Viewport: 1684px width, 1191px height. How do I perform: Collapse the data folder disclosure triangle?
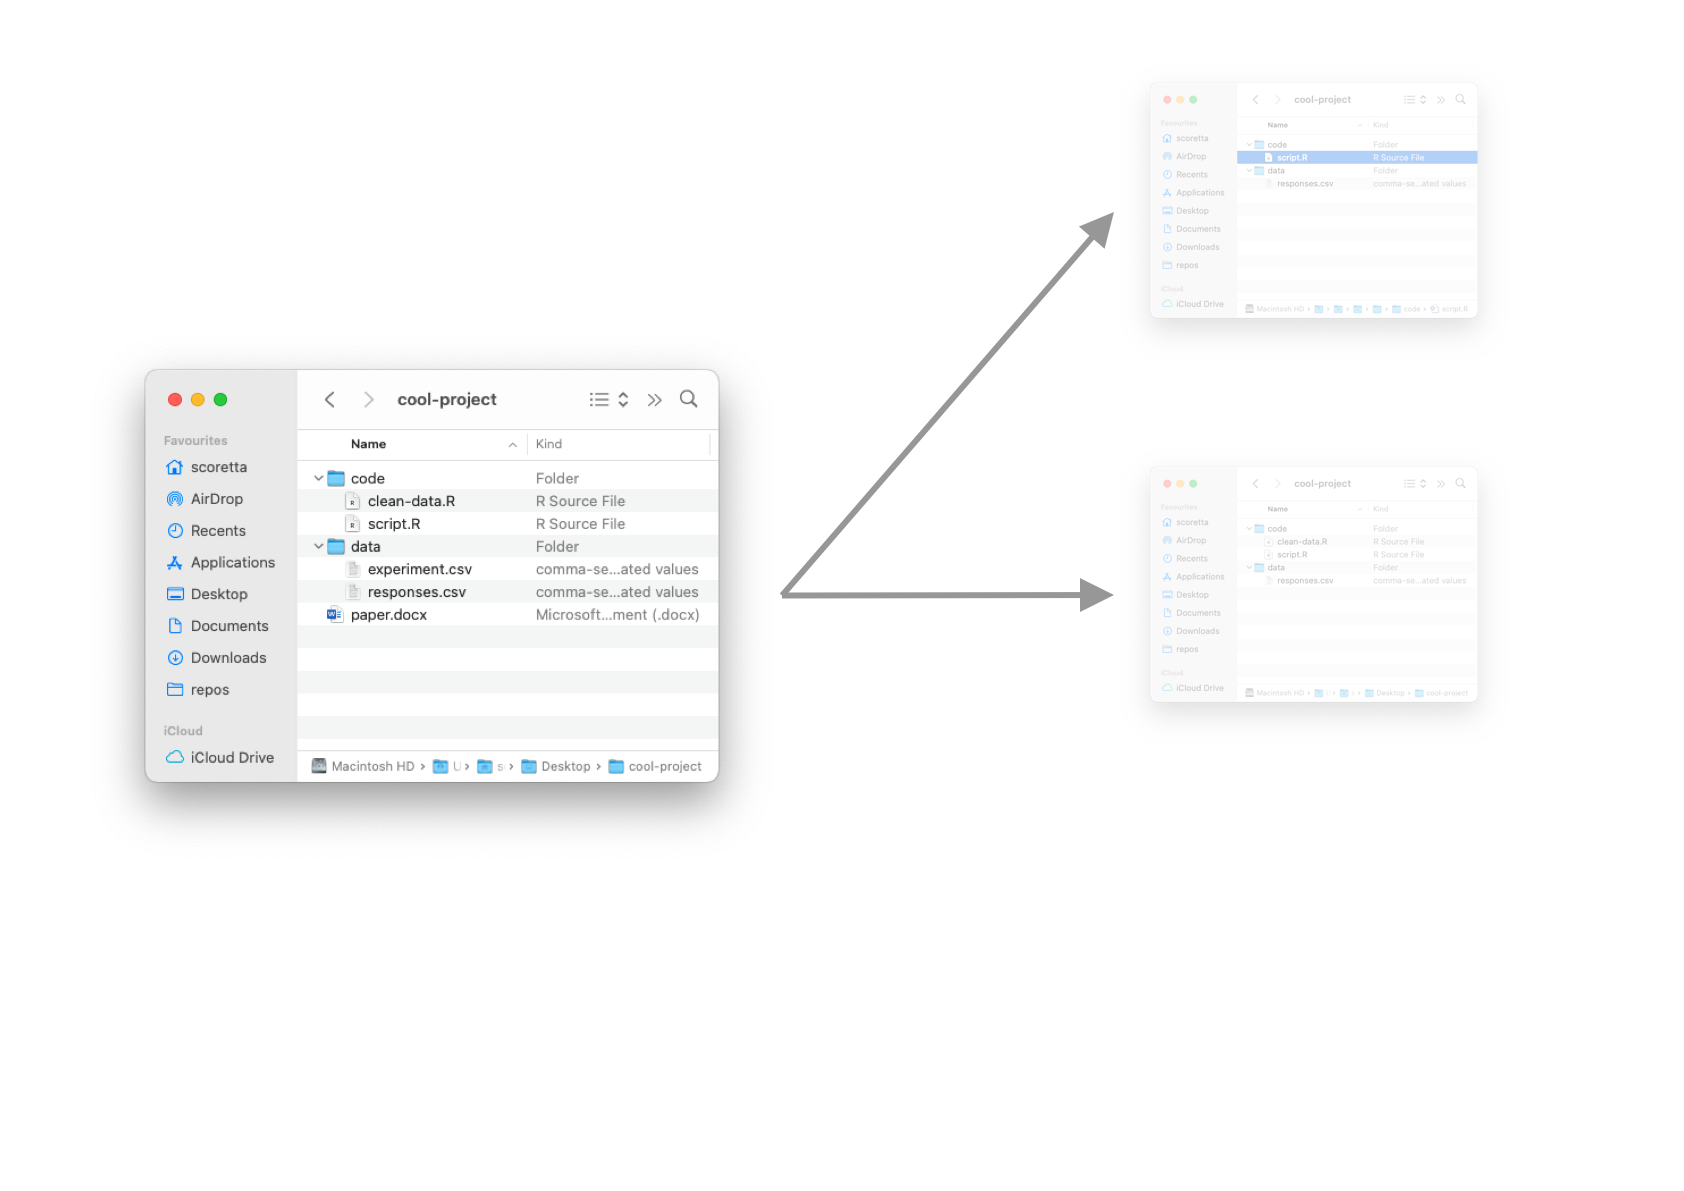318,547
